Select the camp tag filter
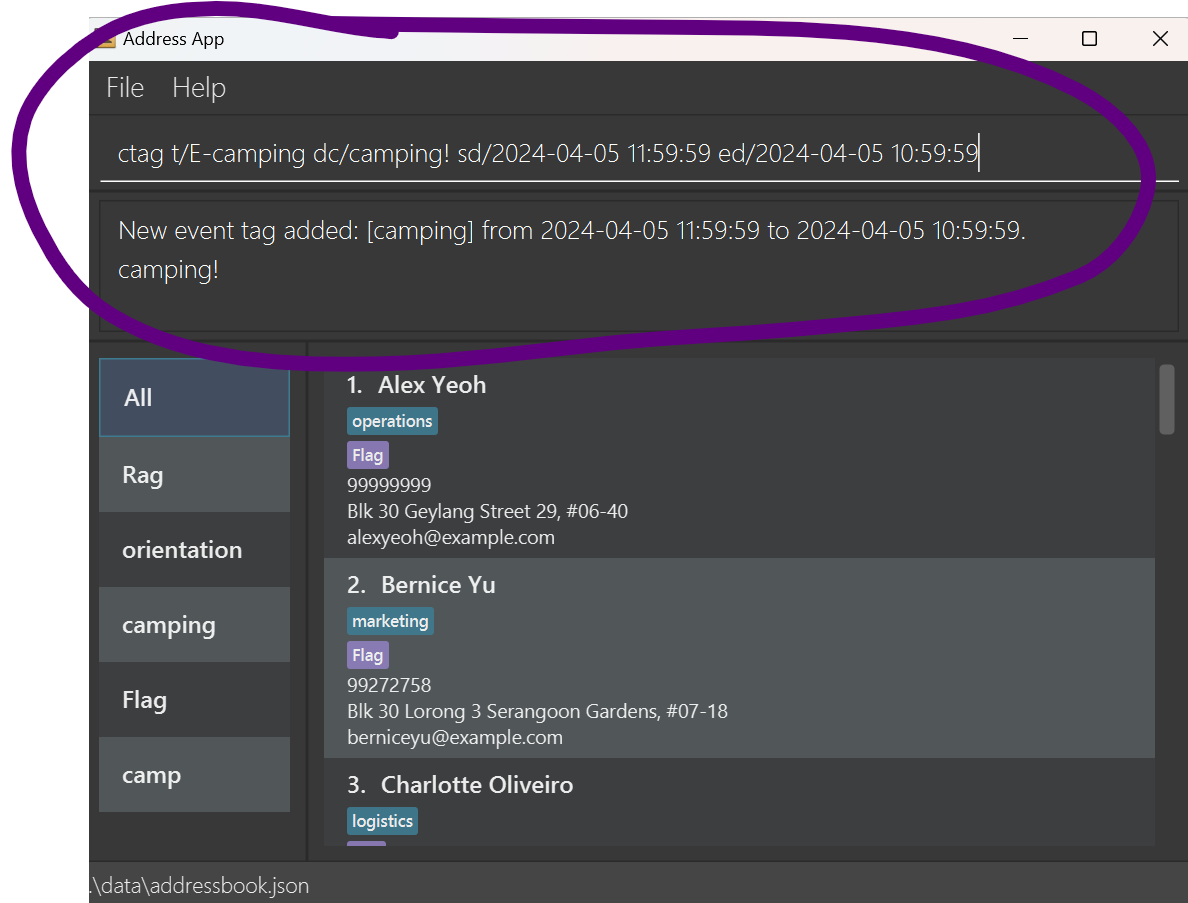Screen dimensions: 1188x903 (x=195, y=775)
